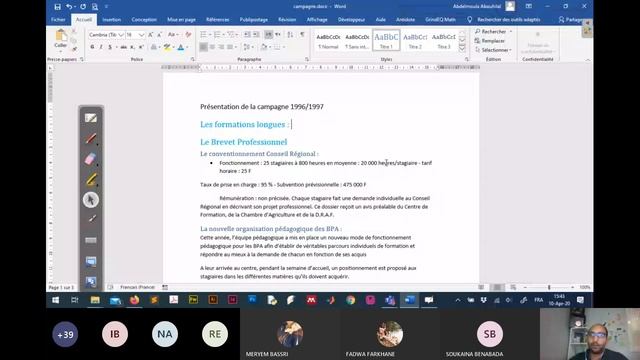640x360 pixels.
Task: Expand the Styles gallery more arrow
Action: (462, 48)
